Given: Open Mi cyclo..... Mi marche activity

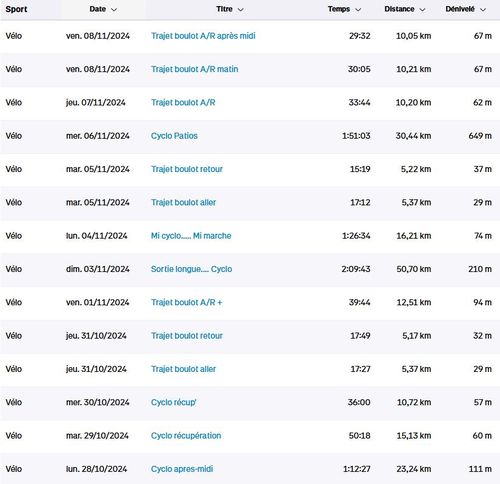Looking at the screenshot, I should point(191,236).
